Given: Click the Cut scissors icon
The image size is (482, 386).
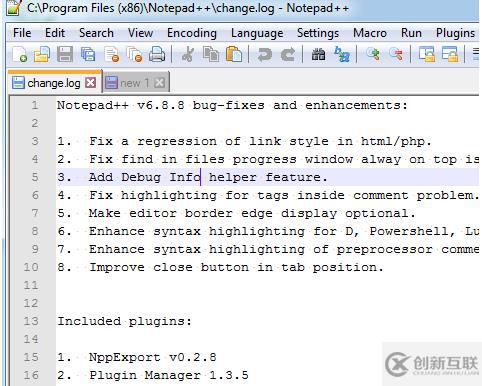Looking at the screenshot, I should (x=188, y=54).
